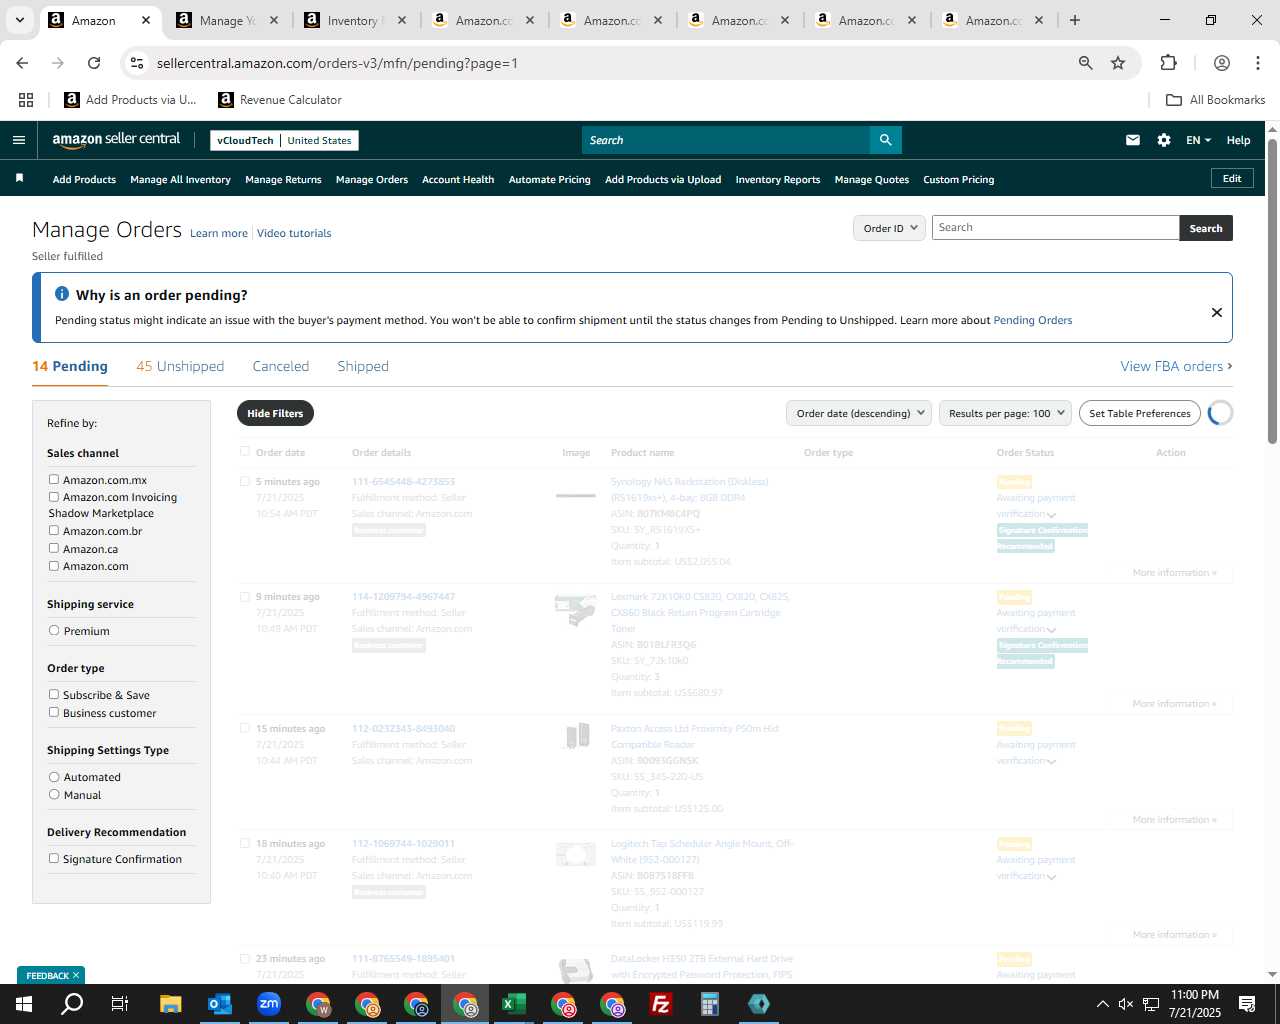
Task: Open the All Bookmarks folder
Action: (x=1216, y=100)
